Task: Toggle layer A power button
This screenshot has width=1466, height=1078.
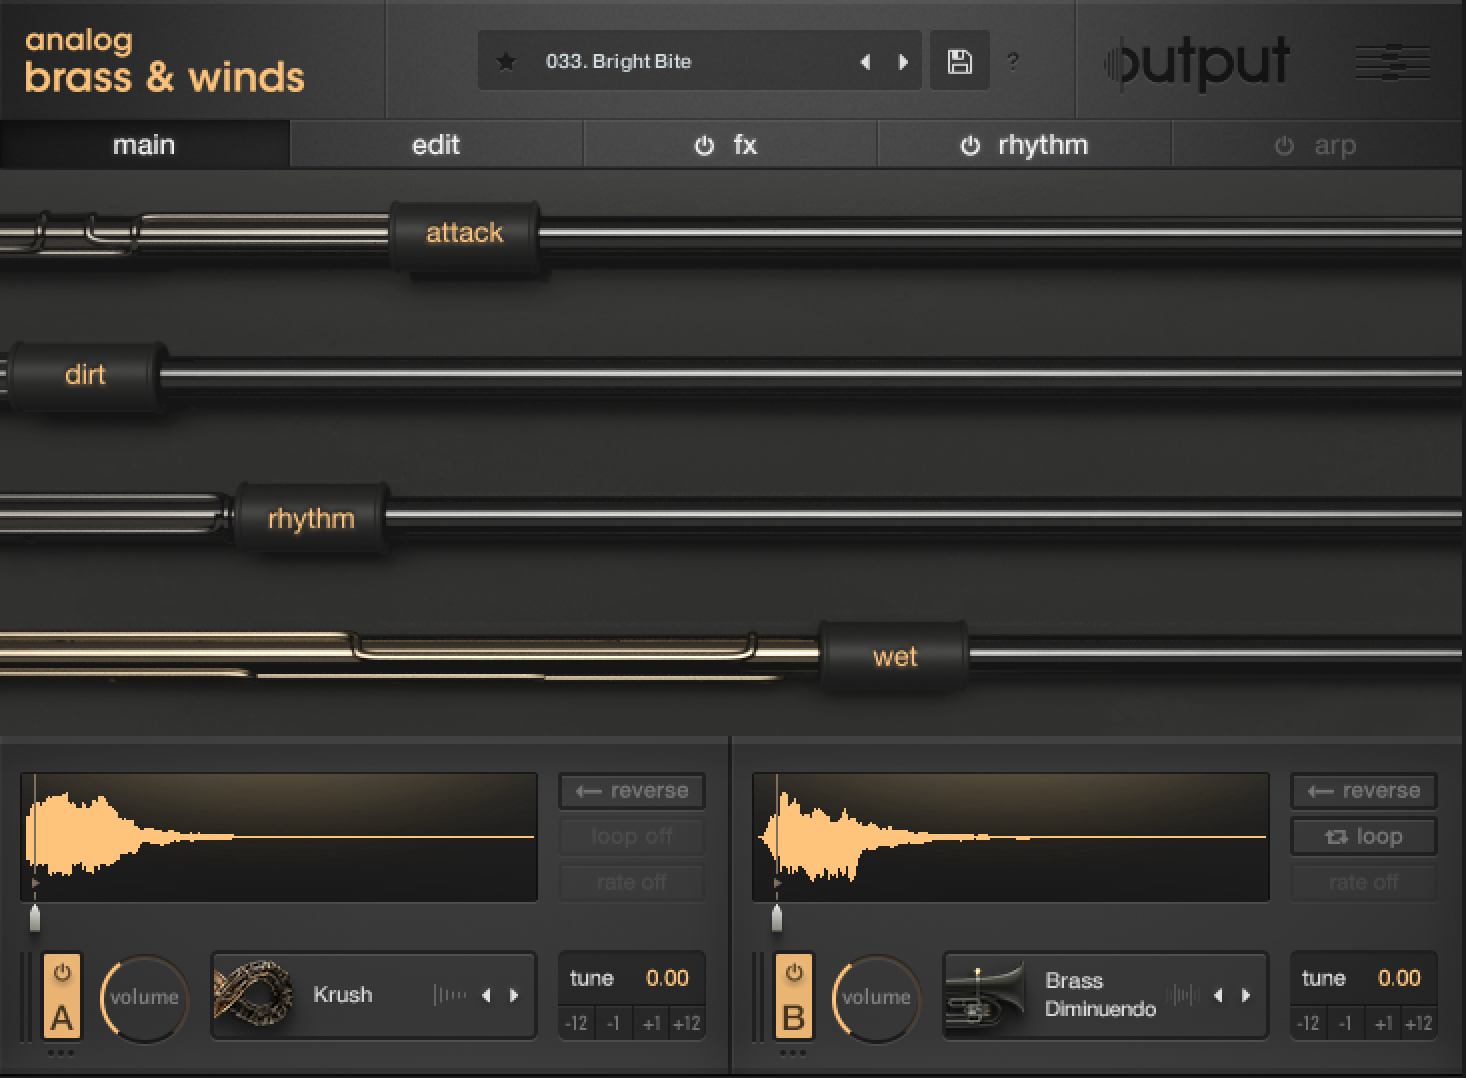Action: pos(62,972)
